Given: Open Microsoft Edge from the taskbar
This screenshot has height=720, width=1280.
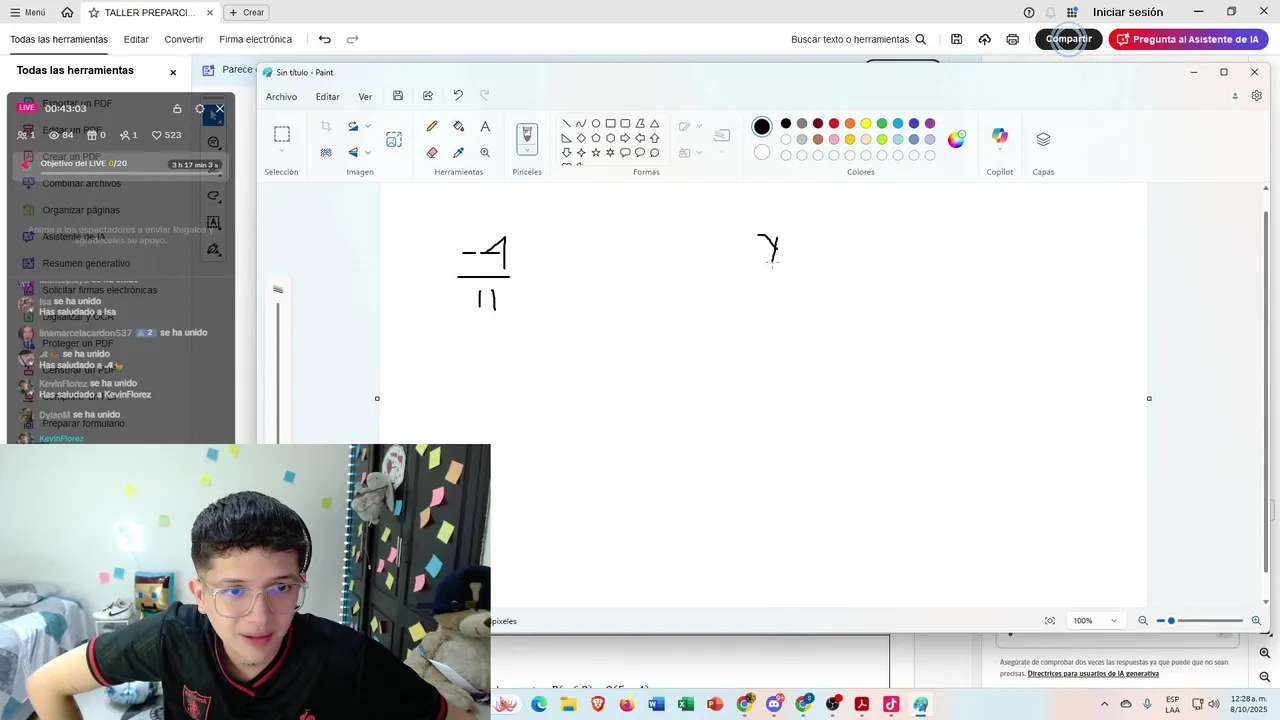Looking at the screenshot, I should point(539,704).
